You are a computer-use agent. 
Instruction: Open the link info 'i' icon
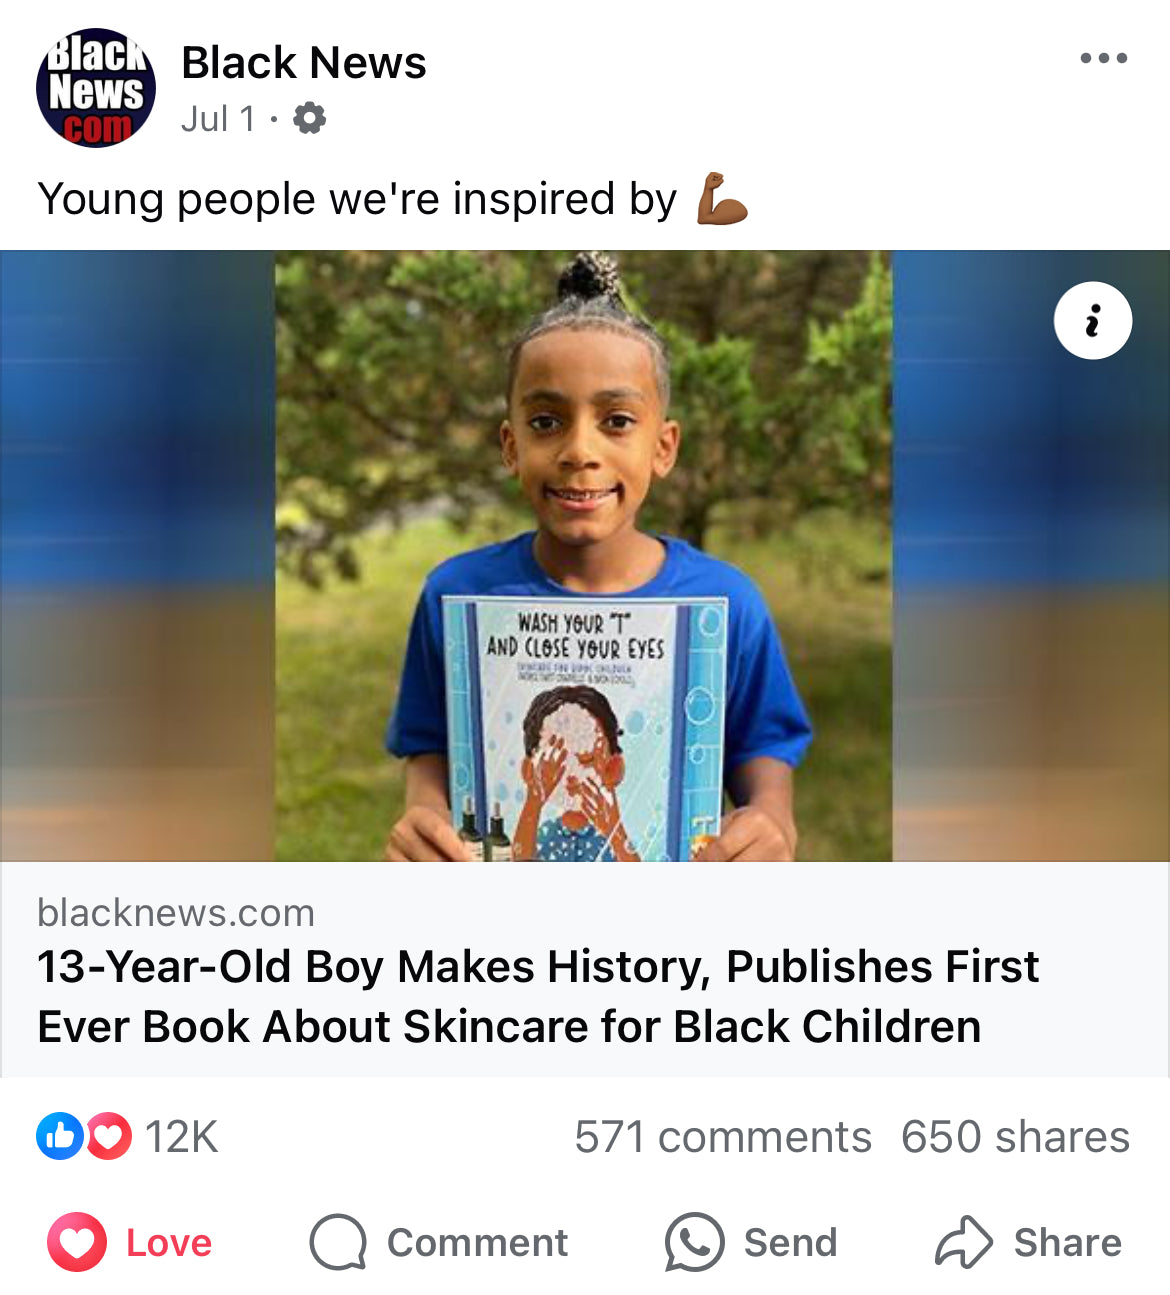pos(1093,321)
